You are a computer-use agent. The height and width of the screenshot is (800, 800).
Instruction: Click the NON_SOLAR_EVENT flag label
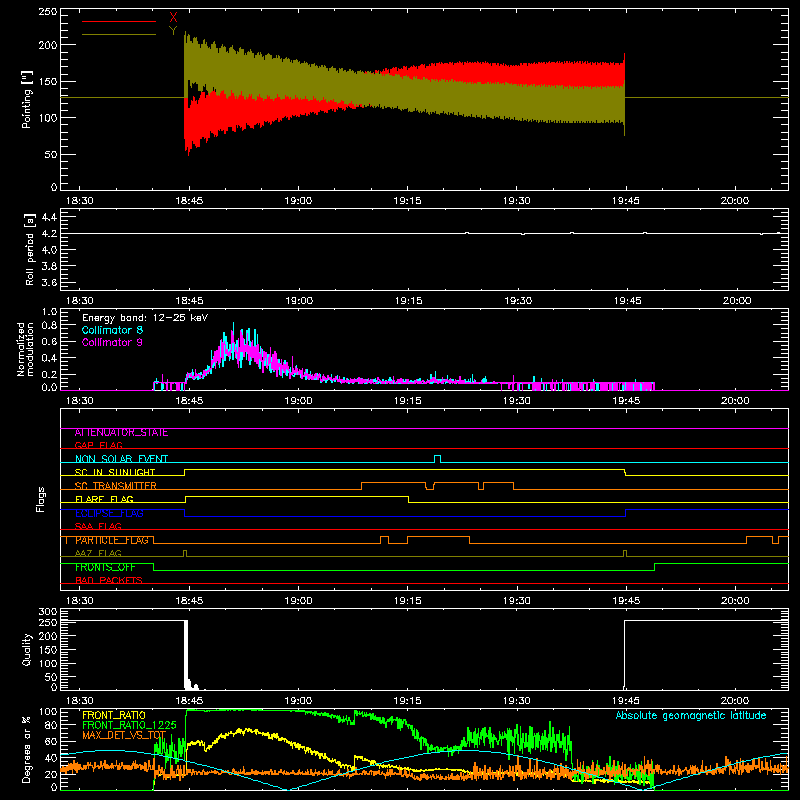click(x=121, y=459)
